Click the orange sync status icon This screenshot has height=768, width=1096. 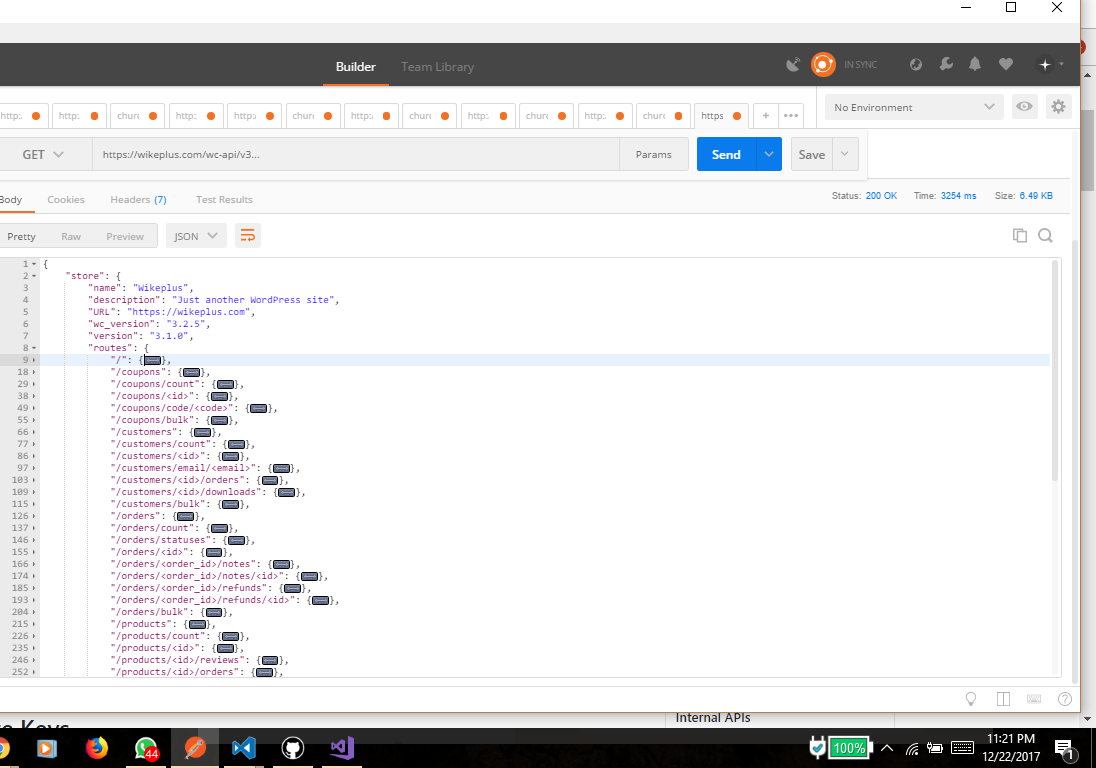[x=823, y=65]
